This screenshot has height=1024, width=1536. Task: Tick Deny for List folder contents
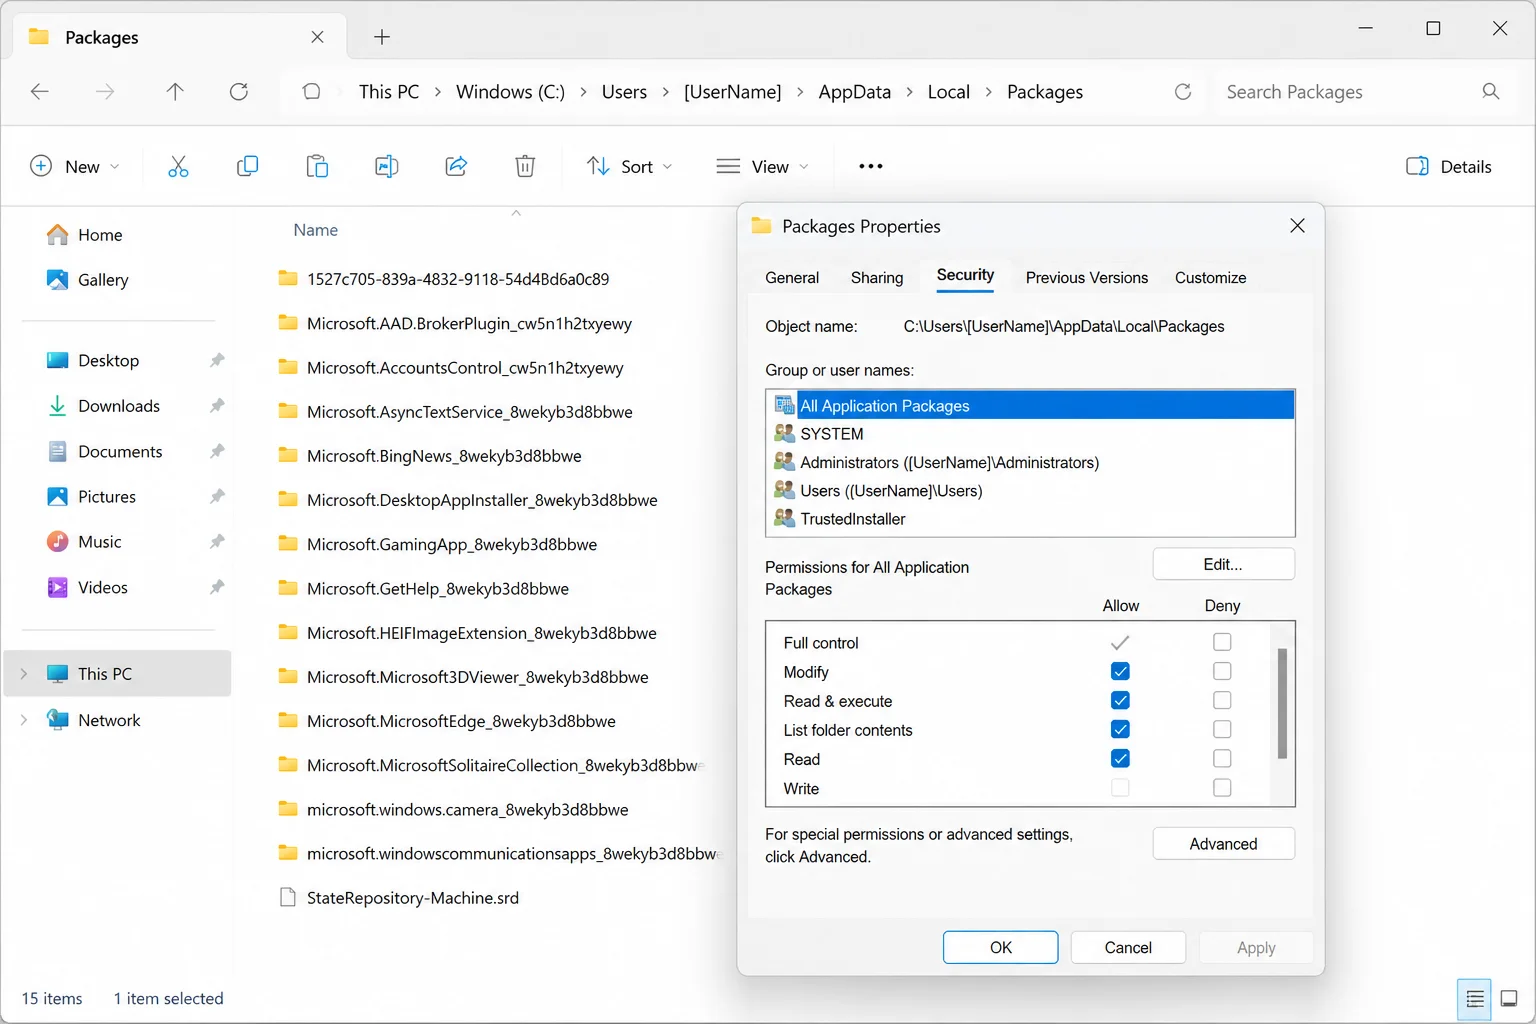[1222, 729]
